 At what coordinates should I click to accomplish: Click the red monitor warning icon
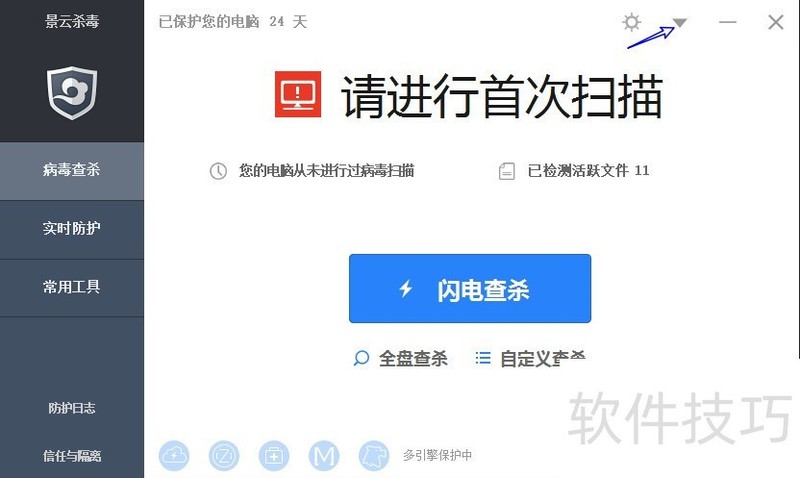[x=298, y=94]
